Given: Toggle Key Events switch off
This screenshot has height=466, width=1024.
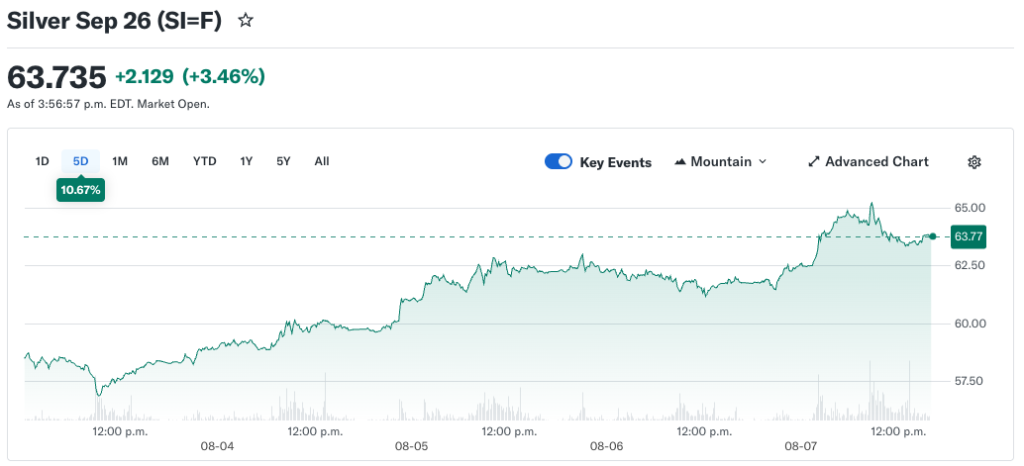Looking at the screenshot, I should coord(558,162).
